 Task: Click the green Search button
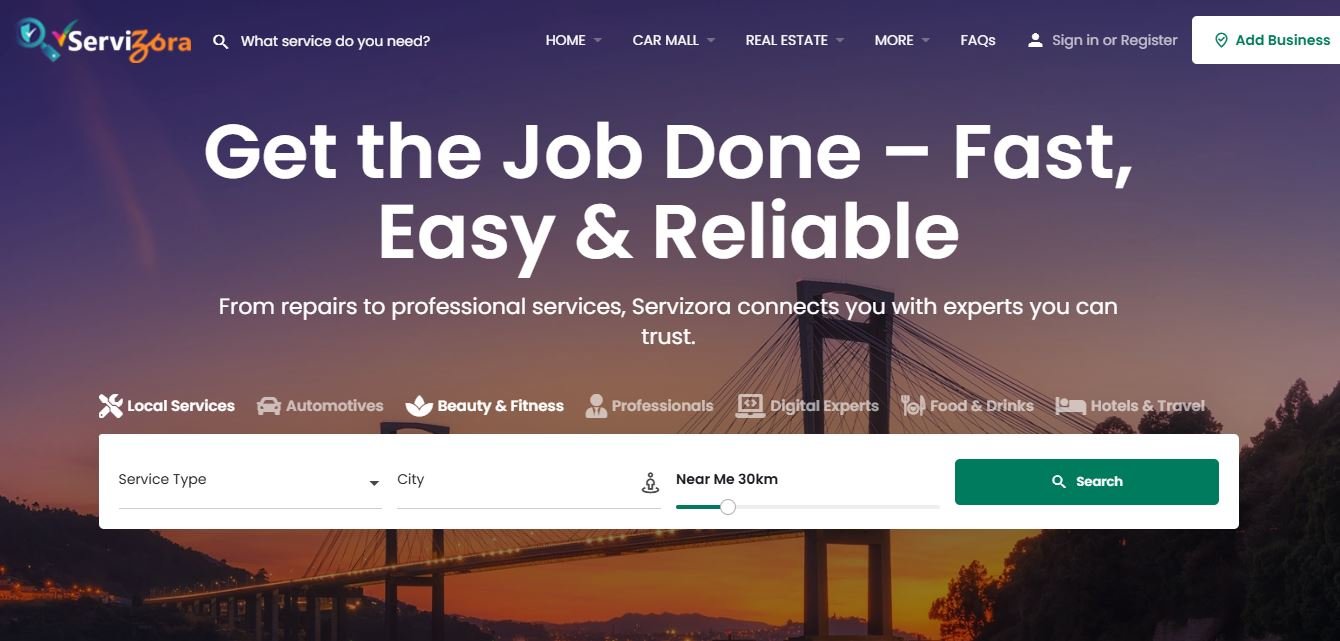[x=1087, y=482]
